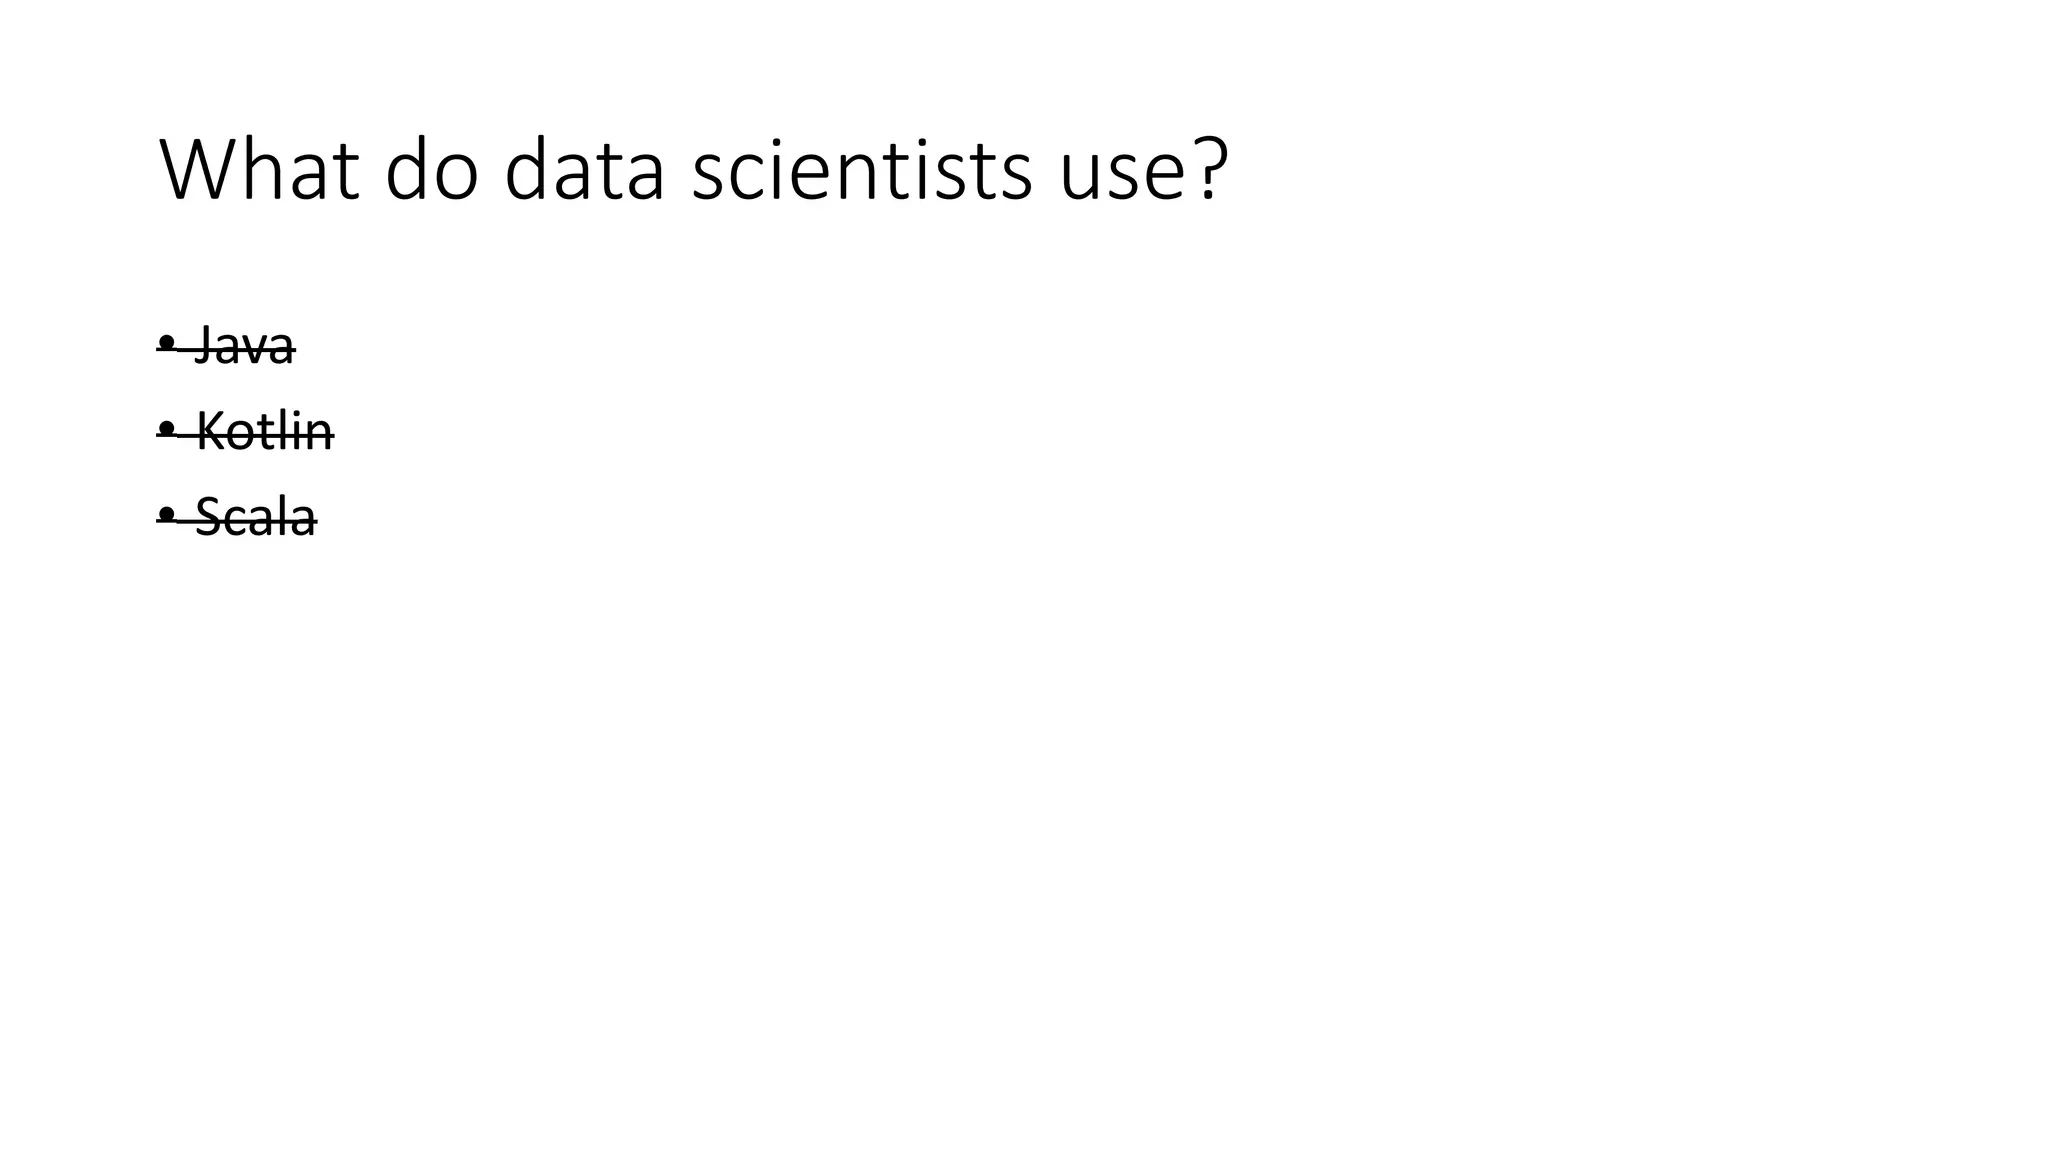
Task: Click the bullet dot before Scala
Action: pyautogui.click(x=166, y=516)
